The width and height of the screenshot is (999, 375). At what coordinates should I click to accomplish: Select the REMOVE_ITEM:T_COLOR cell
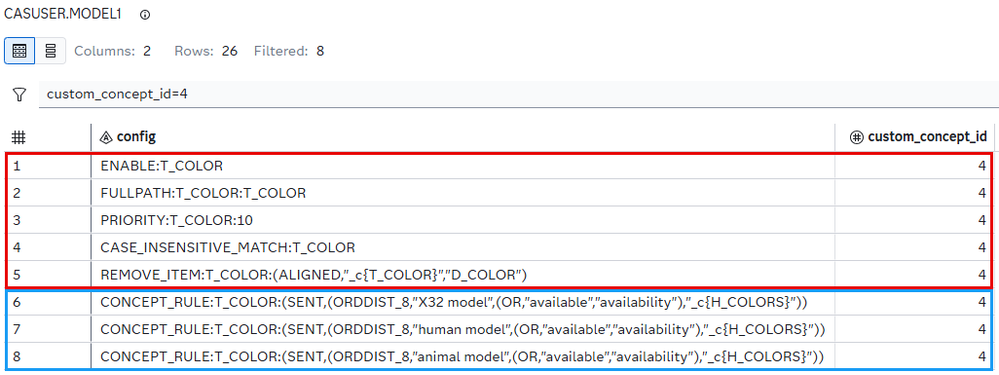click(x=463, y=275)
